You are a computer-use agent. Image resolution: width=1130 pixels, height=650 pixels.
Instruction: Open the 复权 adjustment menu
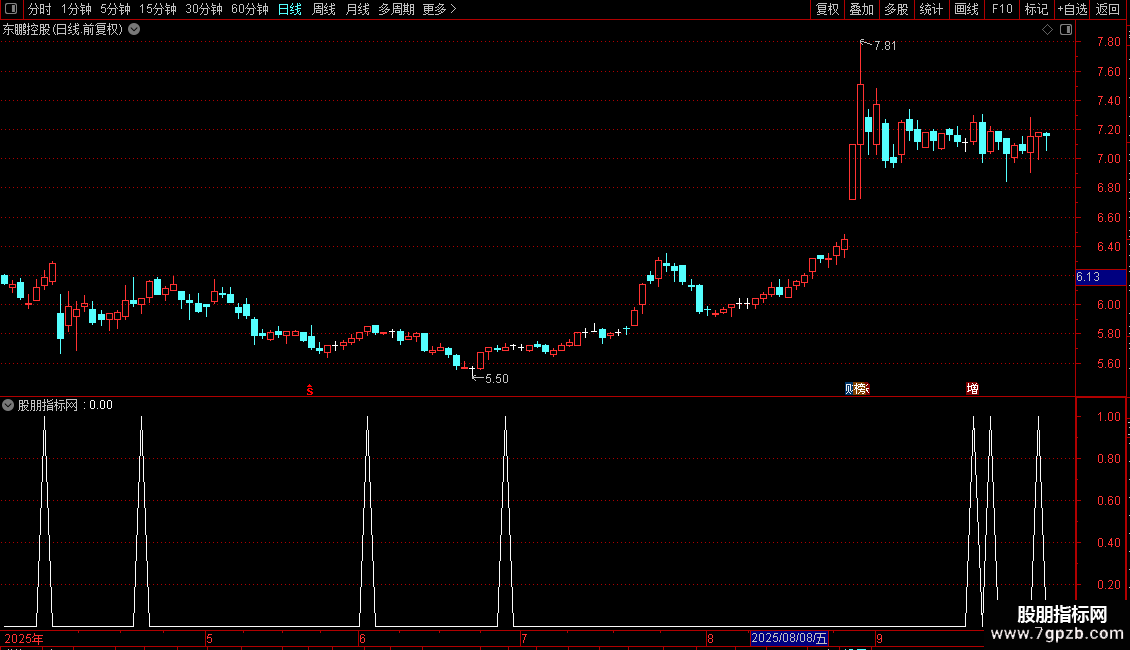tap(827, 9)
